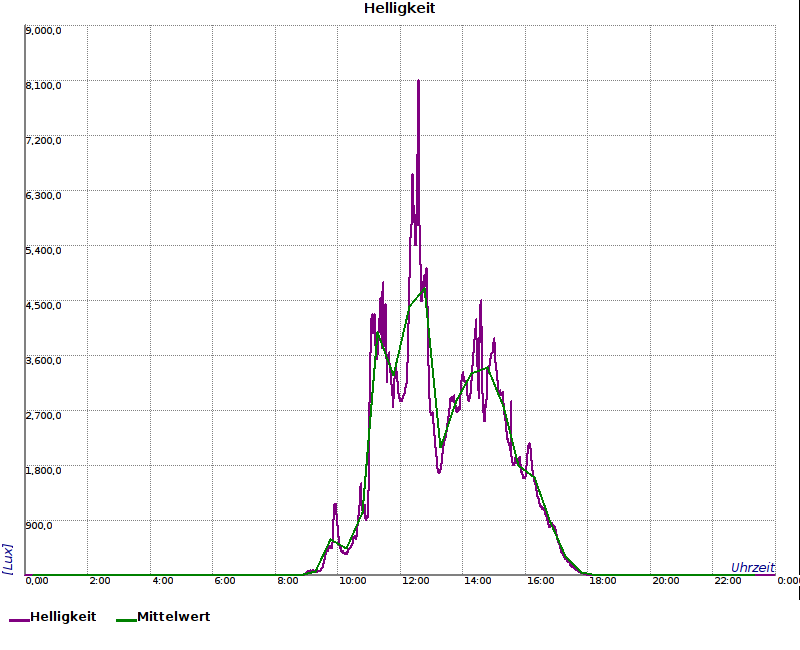Click the 18:00 time axis label
The height and width of the screenshot is (650, 800).
click(603, 581)
